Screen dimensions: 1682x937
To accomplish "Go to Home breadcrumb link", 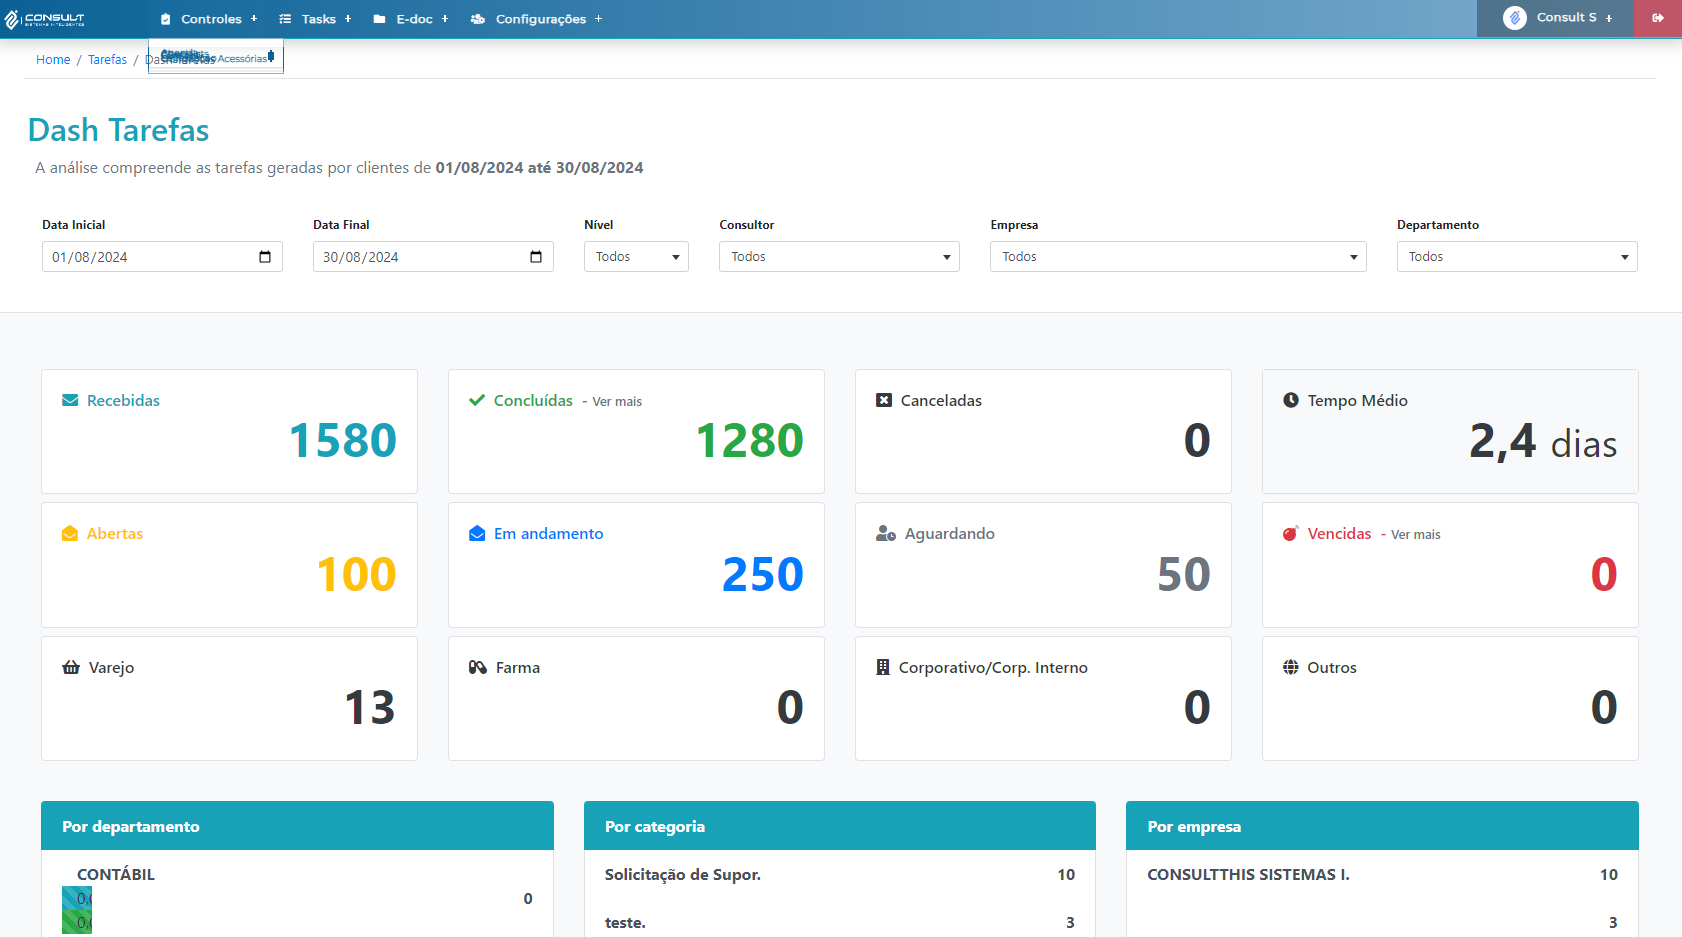I will [53, 60].
